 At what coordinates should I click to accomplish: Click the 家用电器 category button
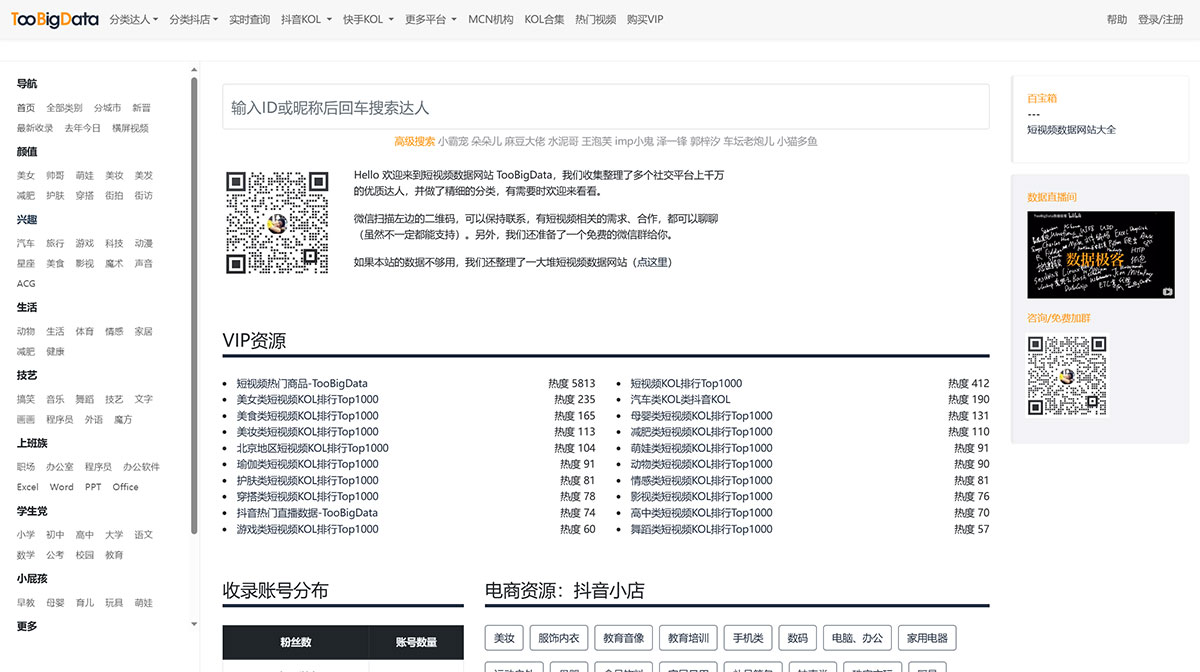(x=926, y=637)
